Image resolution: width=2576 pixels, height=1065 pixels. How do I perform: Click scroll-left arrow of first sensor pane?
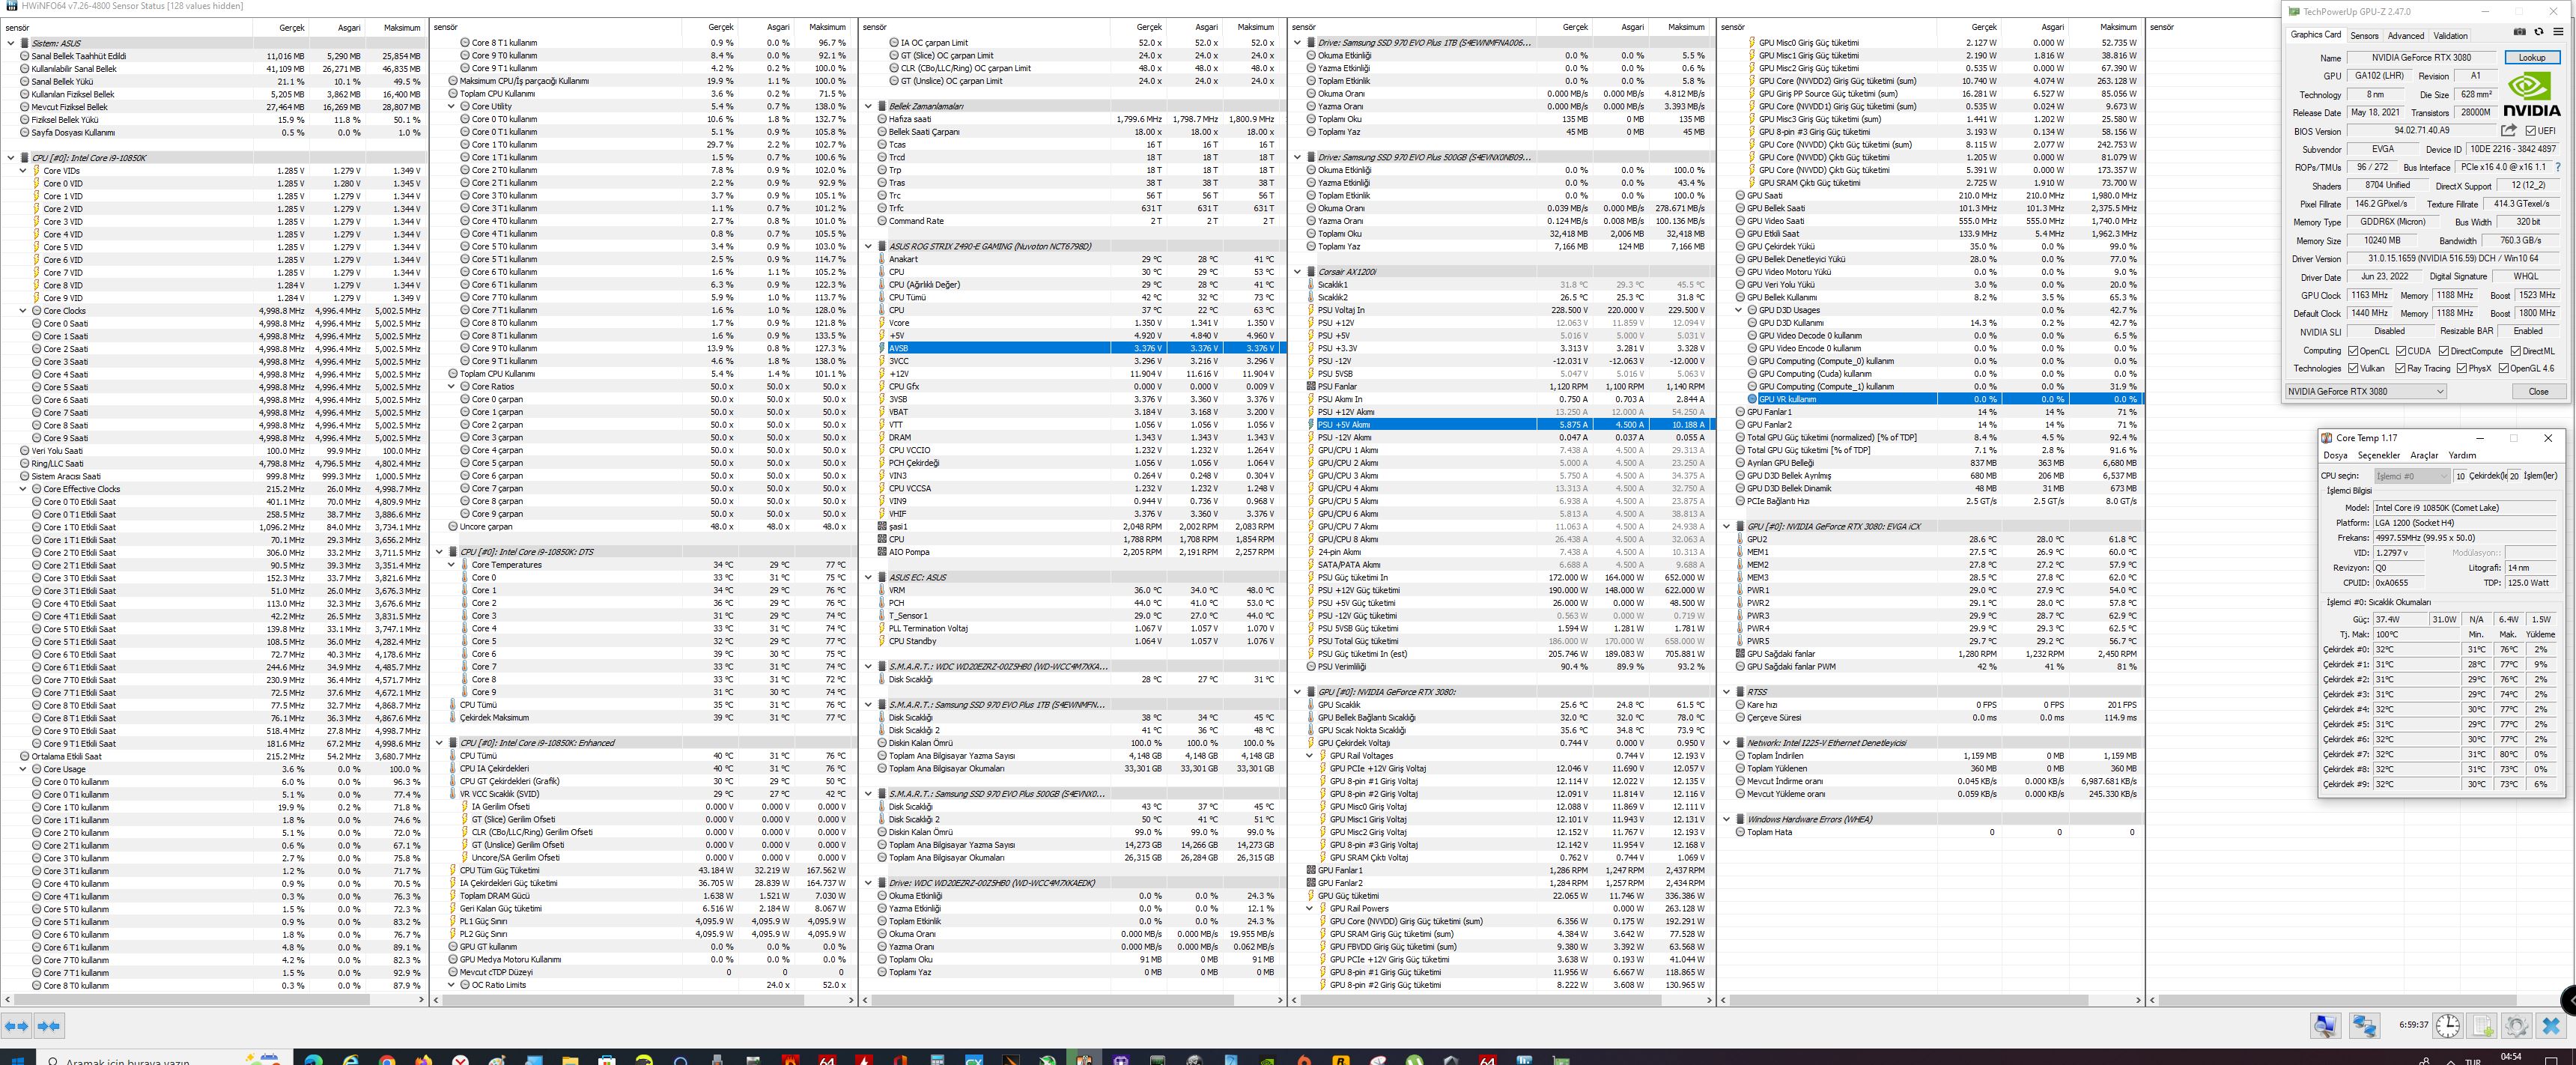6,999
